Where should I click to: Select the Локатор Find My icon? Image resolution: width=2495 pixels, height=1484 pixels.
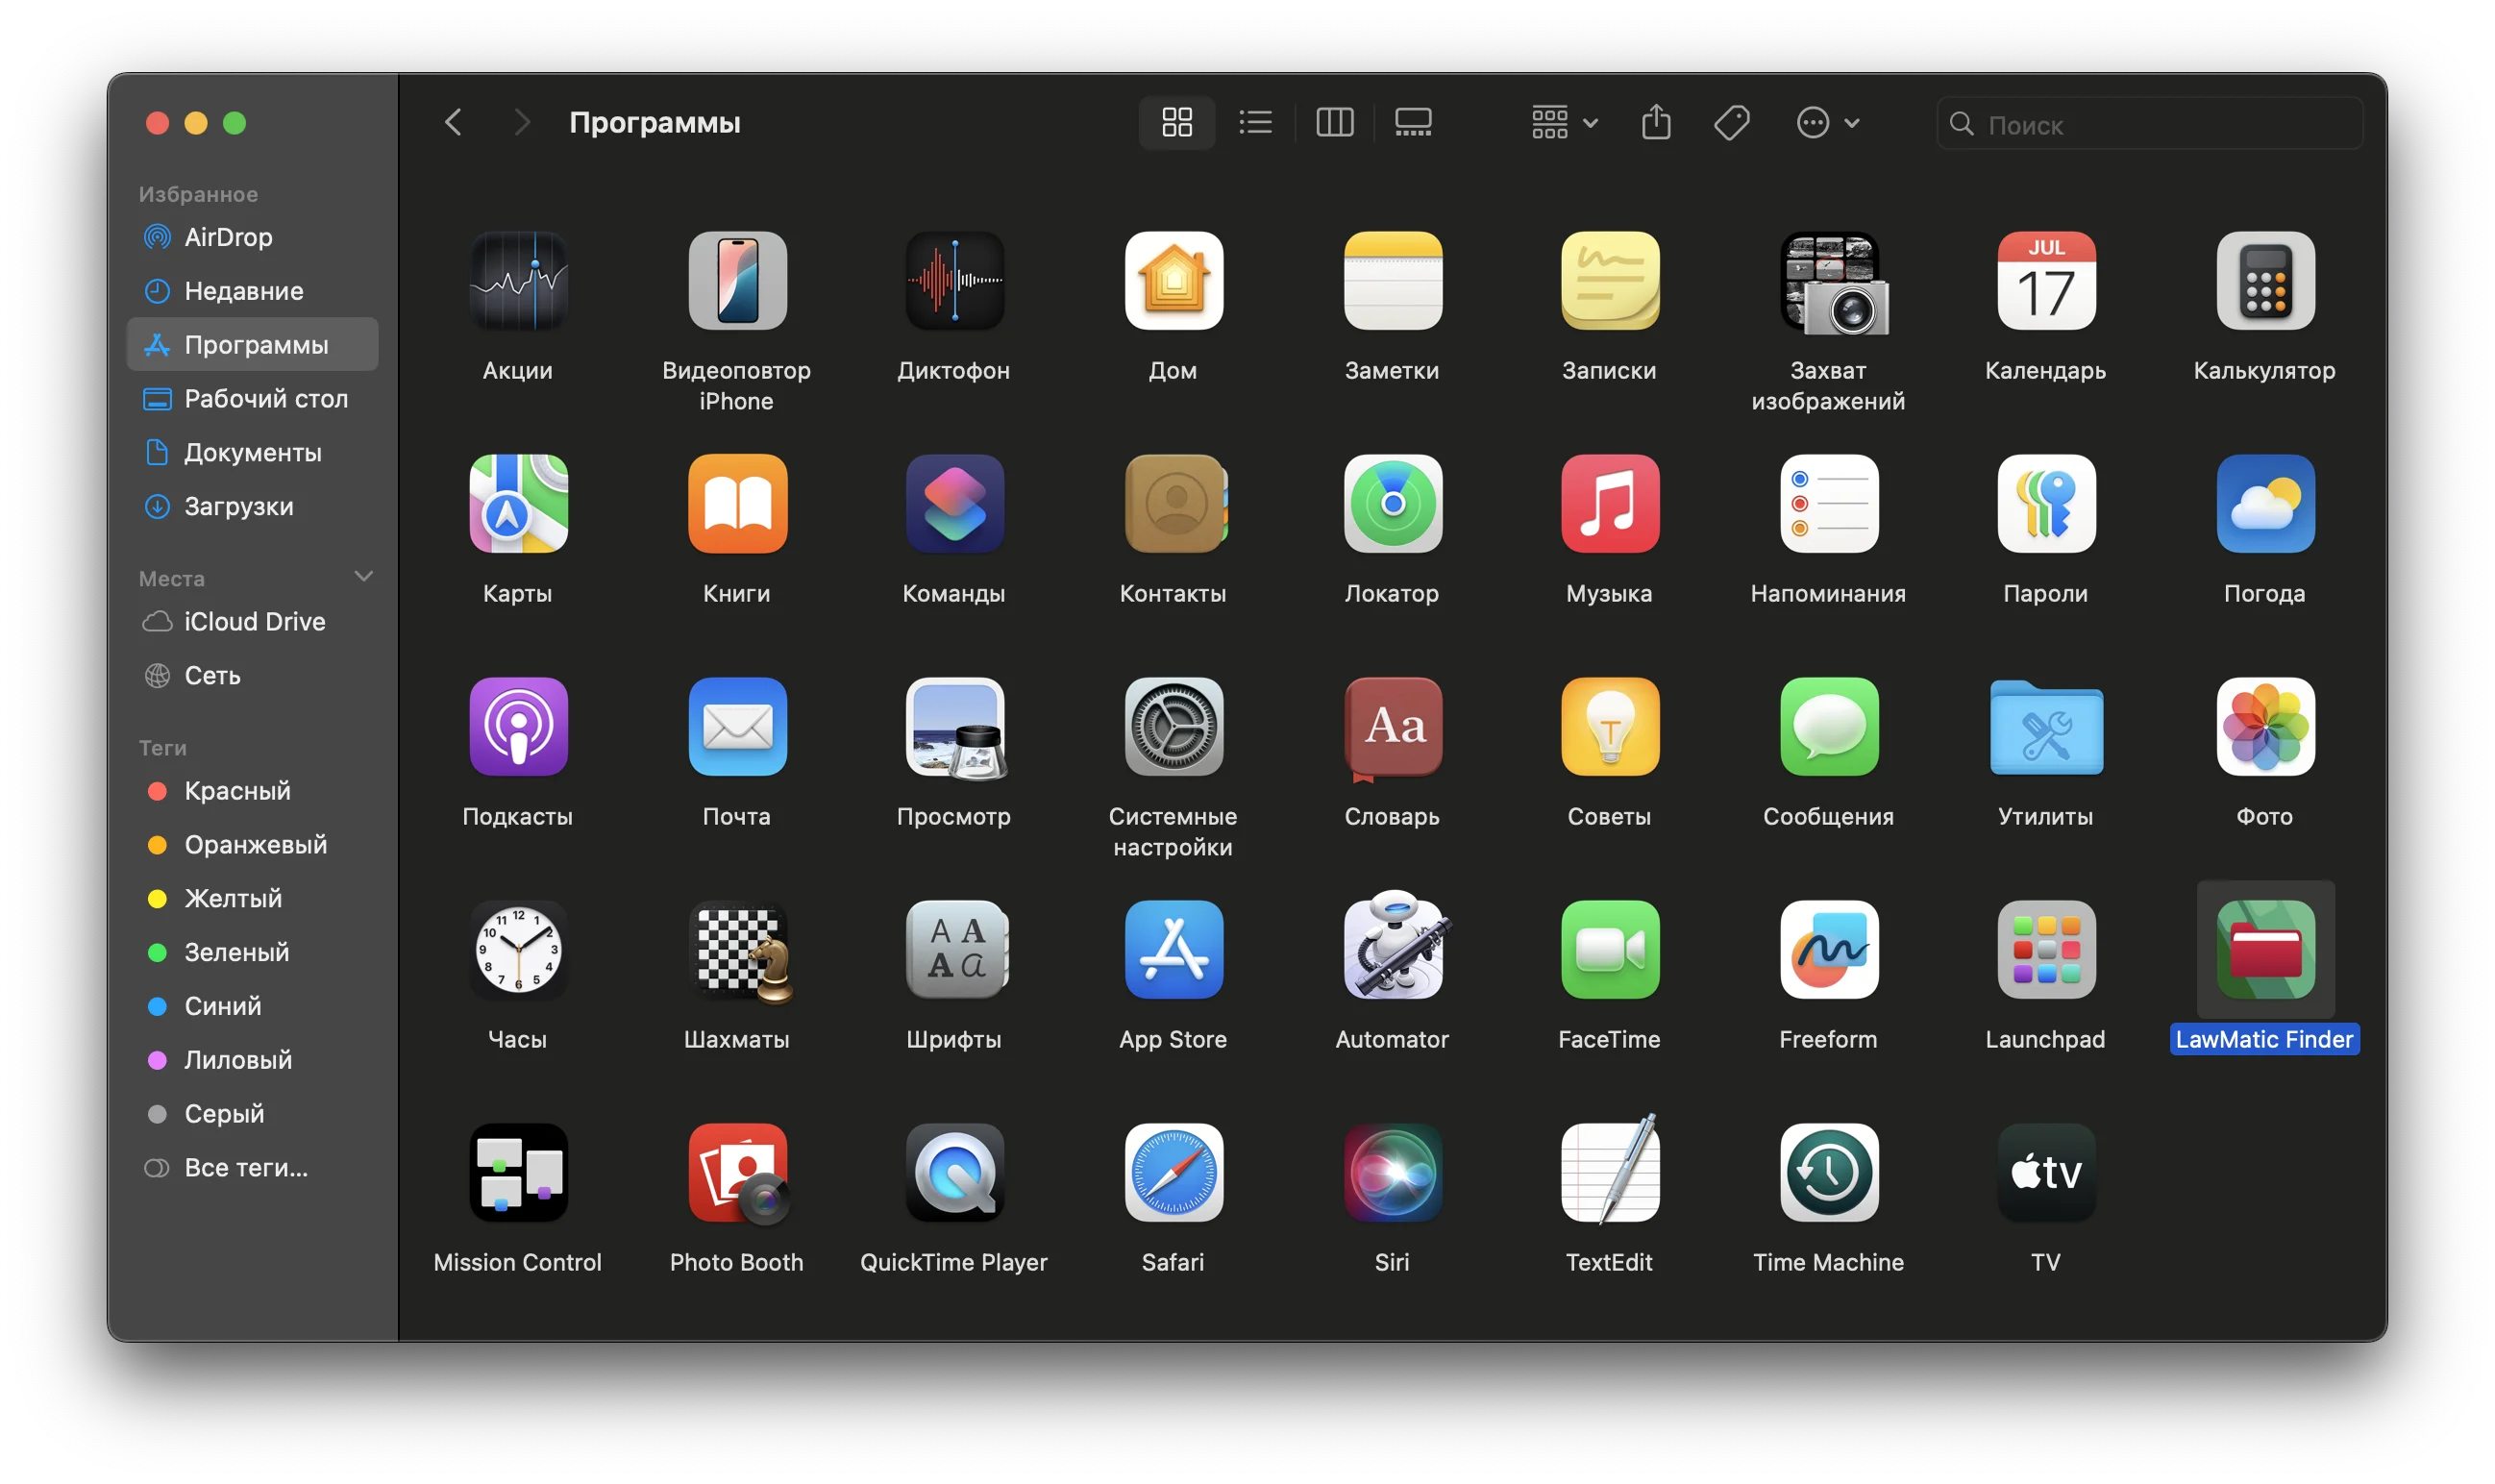pyautogui.click(x=1393, y=504)
